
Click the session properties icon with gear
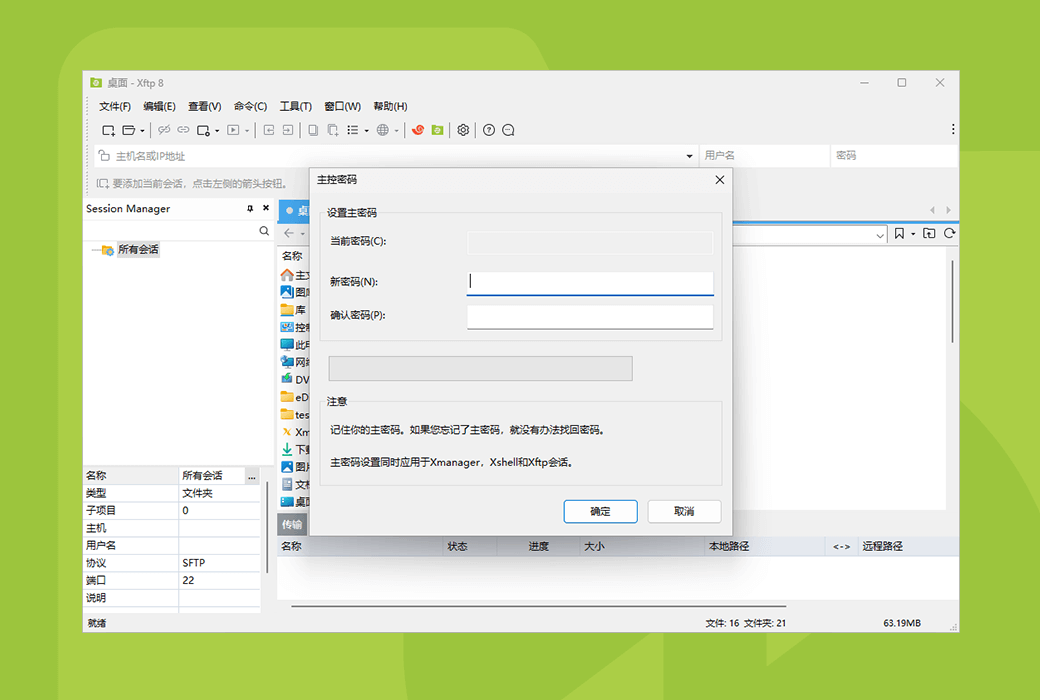204,130
